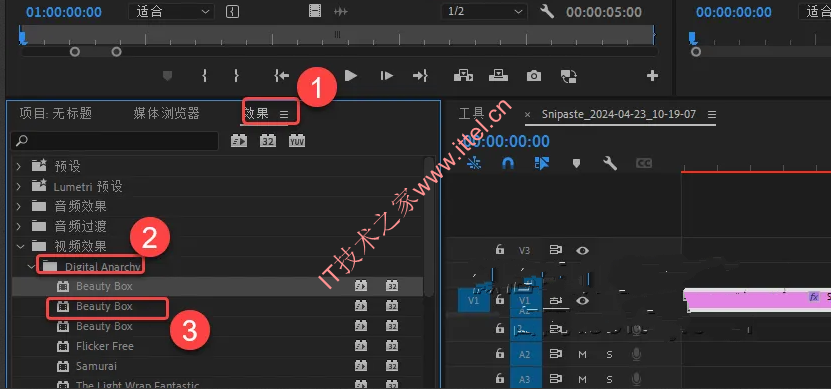Click the icon right of the camera
Screen dimensions: 831x389
pos(569,76)
